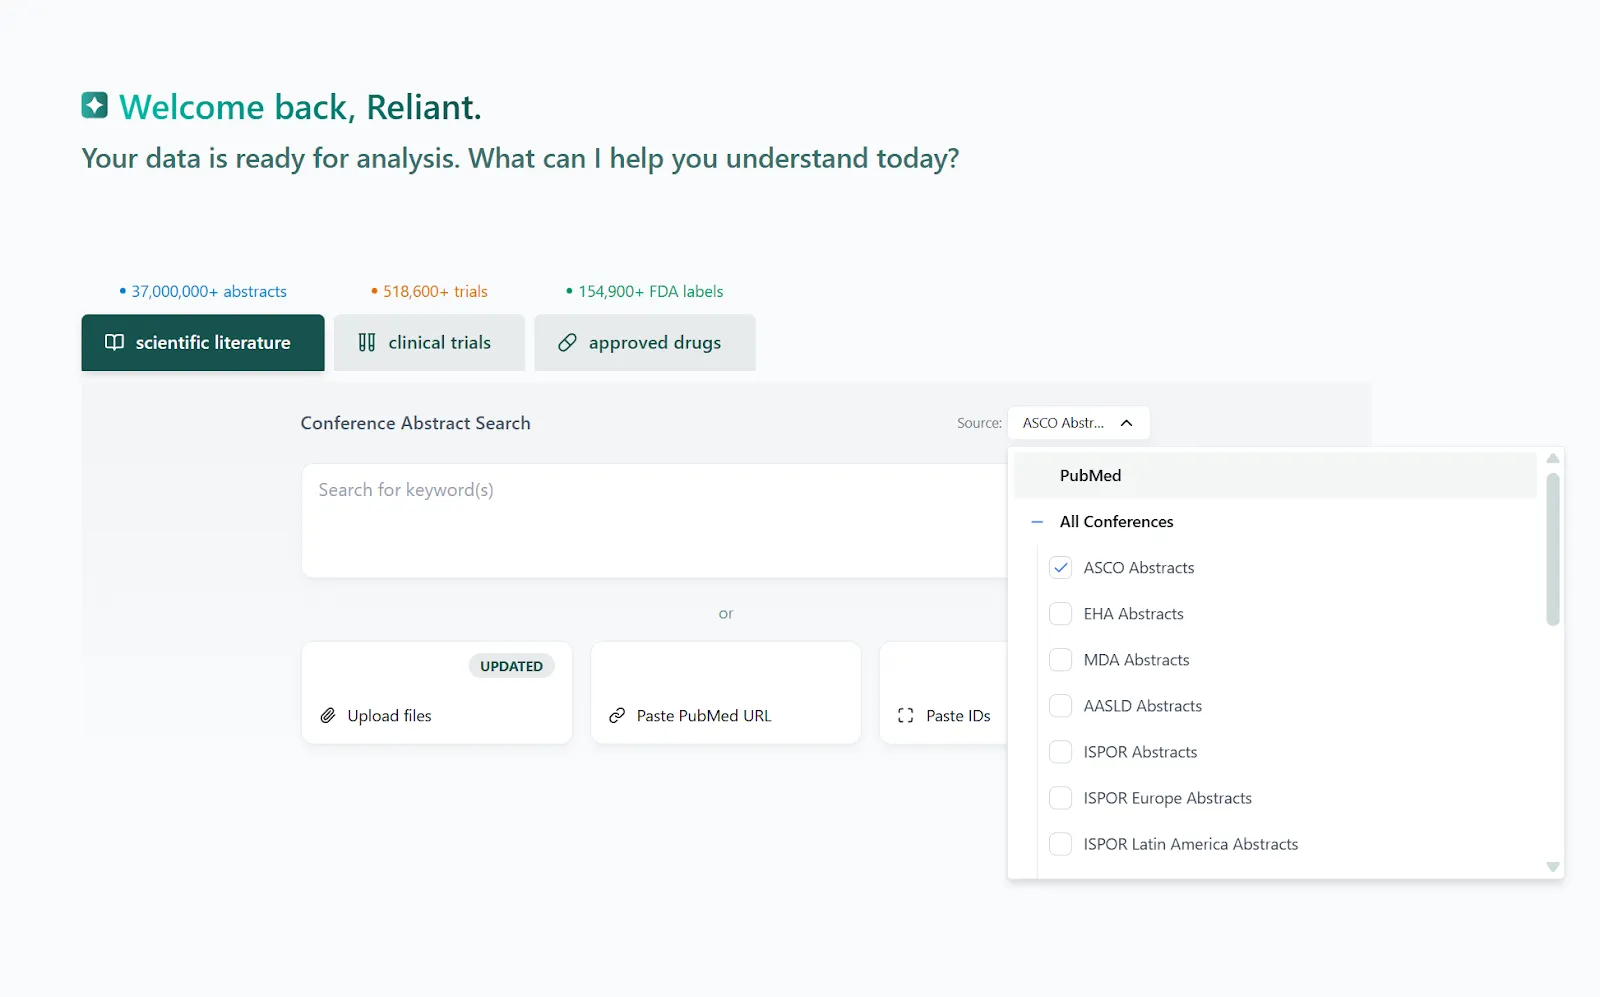Viewport: 1600px width, 997px height.
Task: Click the pill icon on approved drugs
Action: 567,342
